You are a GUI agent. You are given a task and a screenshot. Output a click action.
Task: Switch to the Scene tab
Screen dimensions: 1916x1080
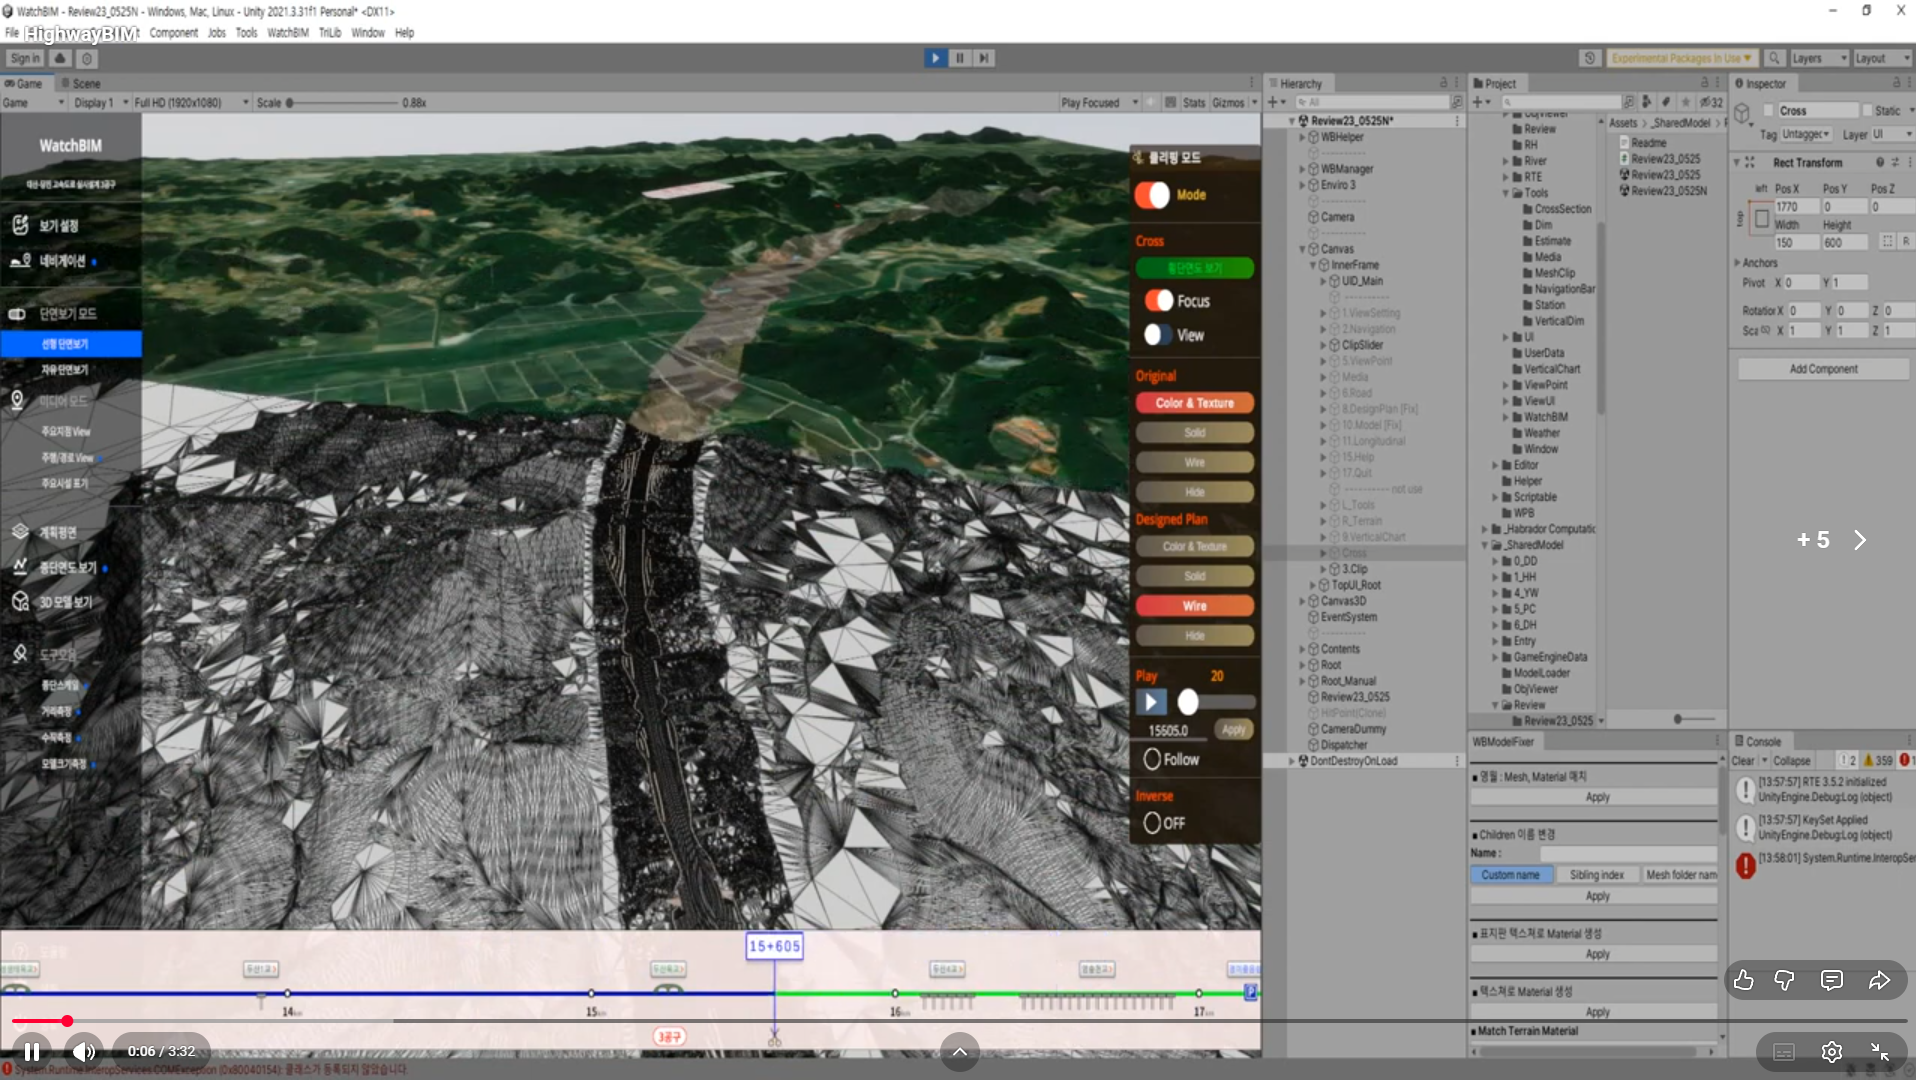tap(81, 84)
